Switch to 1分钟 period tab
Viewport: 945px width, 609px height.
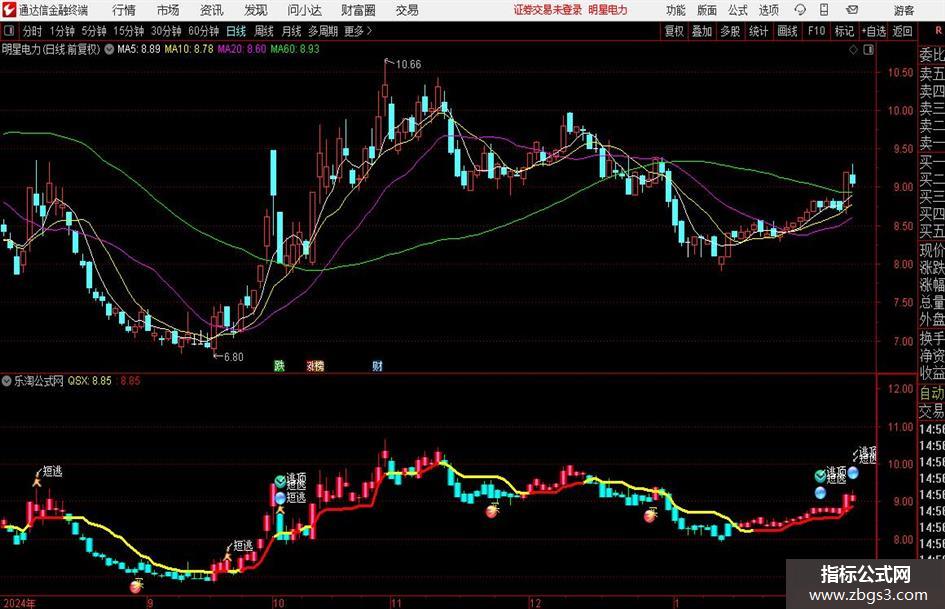(62, 31)
